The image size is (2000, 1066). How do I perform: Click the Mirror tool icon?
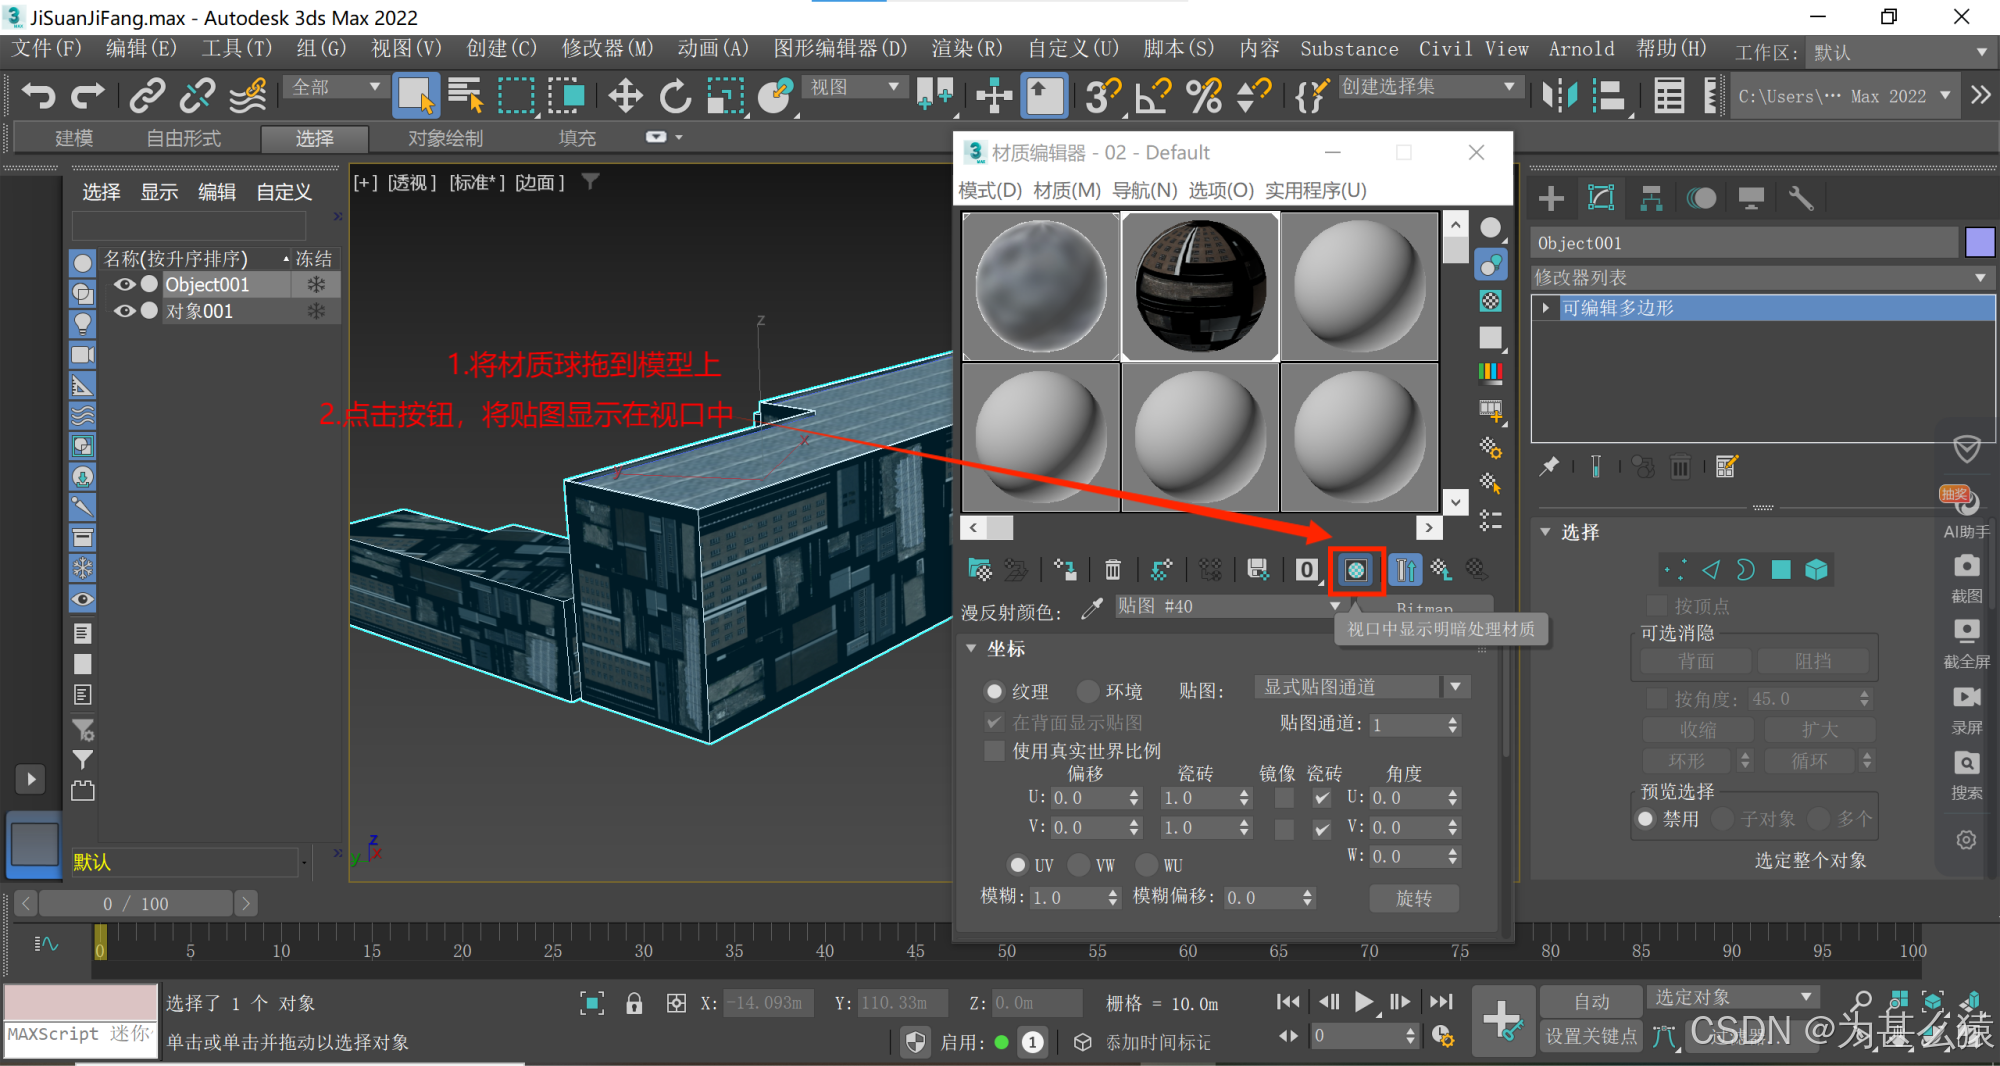(x=1559, y=96)
